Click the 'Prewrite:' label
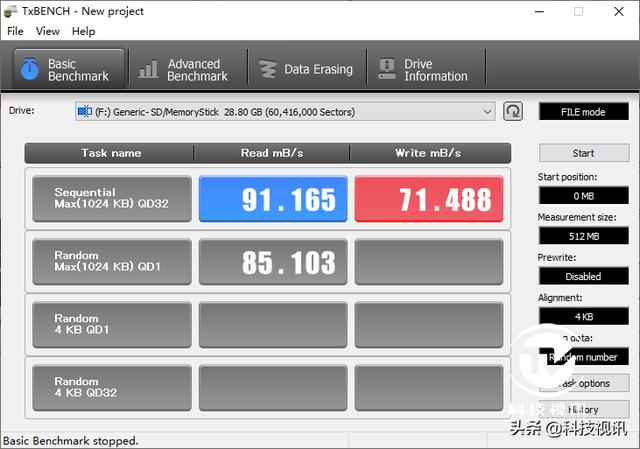Image resolution: width=640 pixels, height=449 pixels. (x=557, y=258)
